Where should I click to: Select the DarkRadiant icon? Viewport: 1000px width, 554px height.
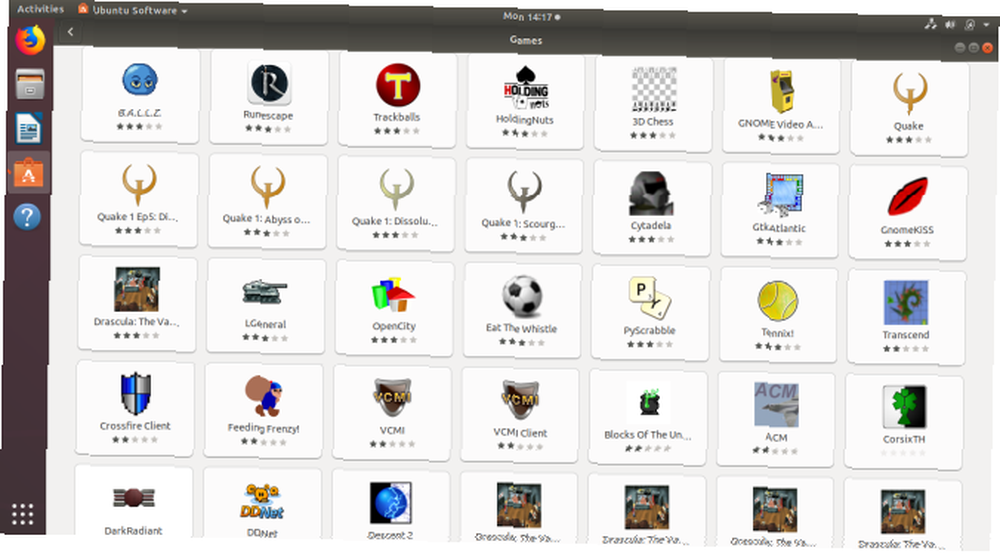click(134, 497)
